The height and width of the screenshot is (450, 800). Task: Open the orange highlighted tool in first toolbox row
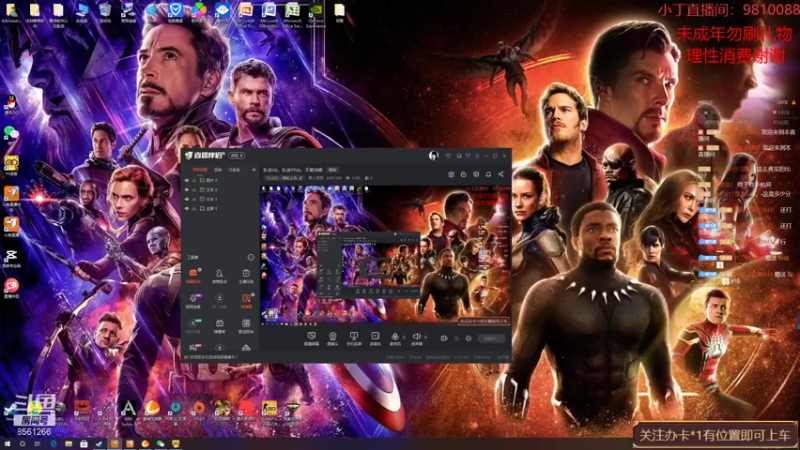[x=193, y=276]
